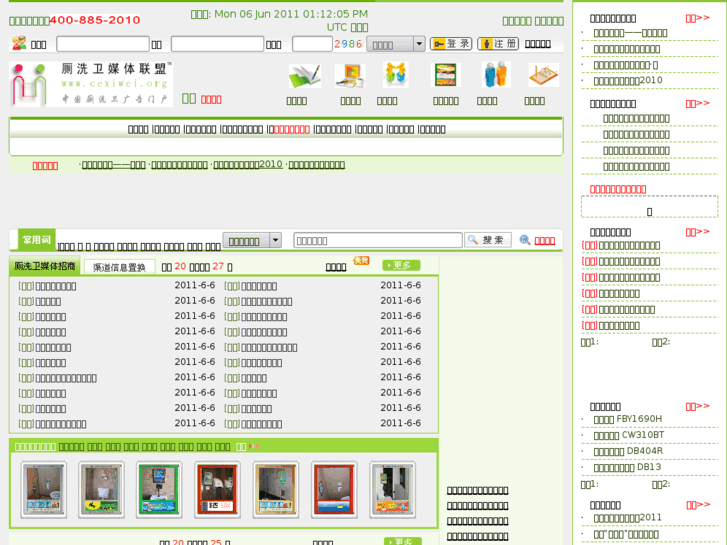This screenshot has width=727, height=545.
Task: Open the blue and orange two-person icon
Action: [493, 75]
